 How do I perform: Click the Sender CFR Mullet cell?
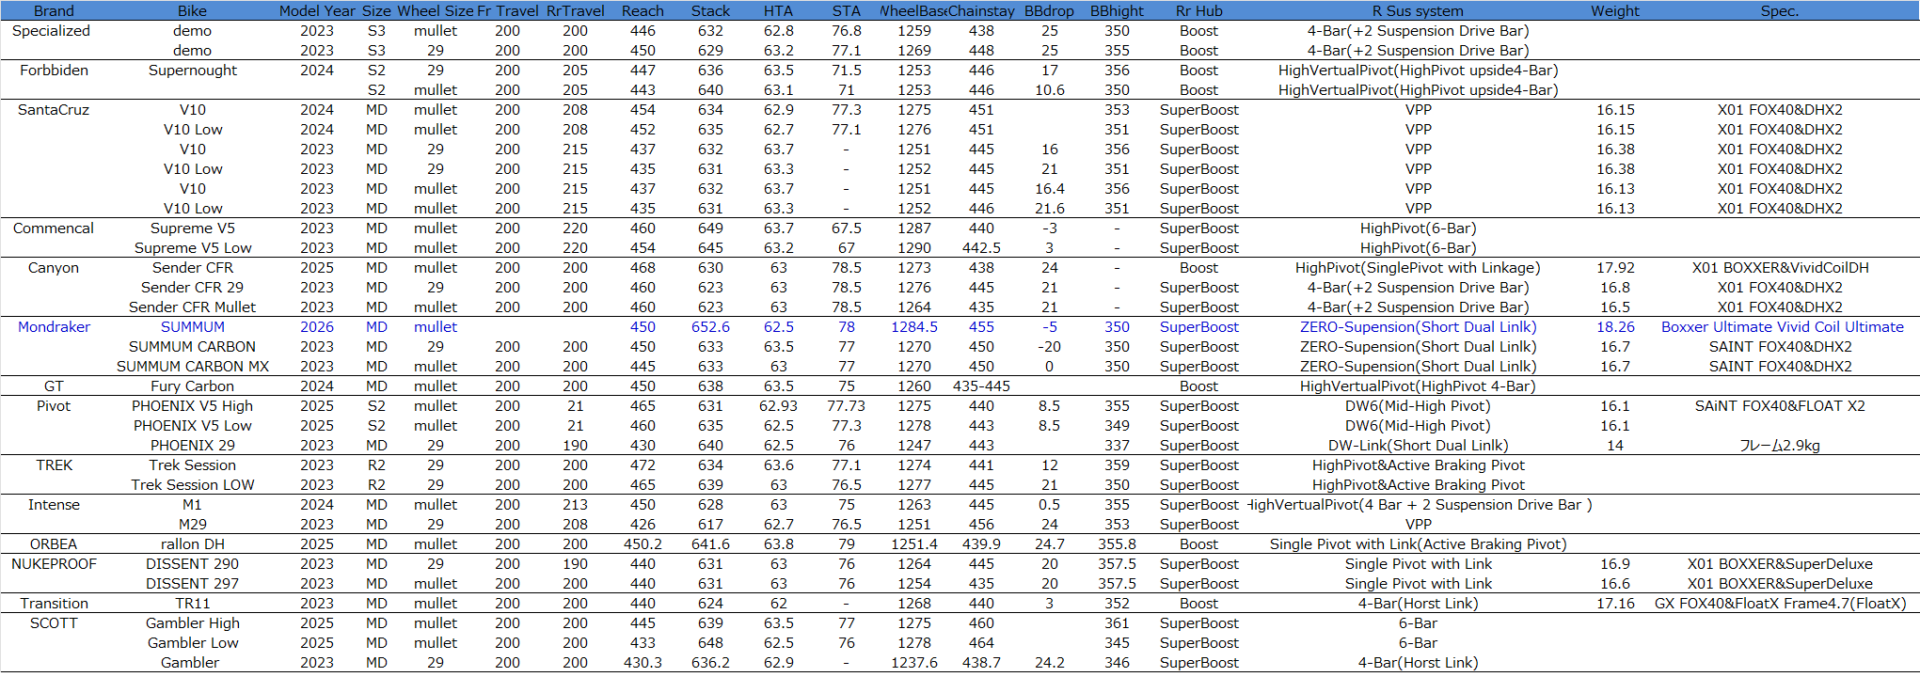[192, 307]
